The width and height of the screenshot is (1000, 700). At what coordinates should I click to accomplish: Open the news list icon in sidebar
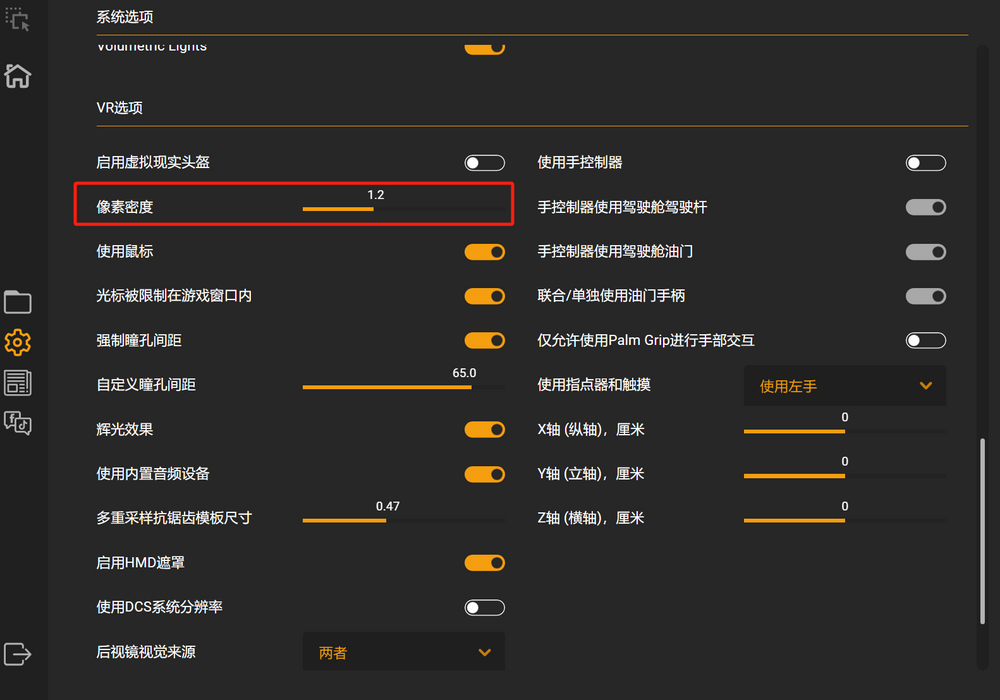pos(18,383)
